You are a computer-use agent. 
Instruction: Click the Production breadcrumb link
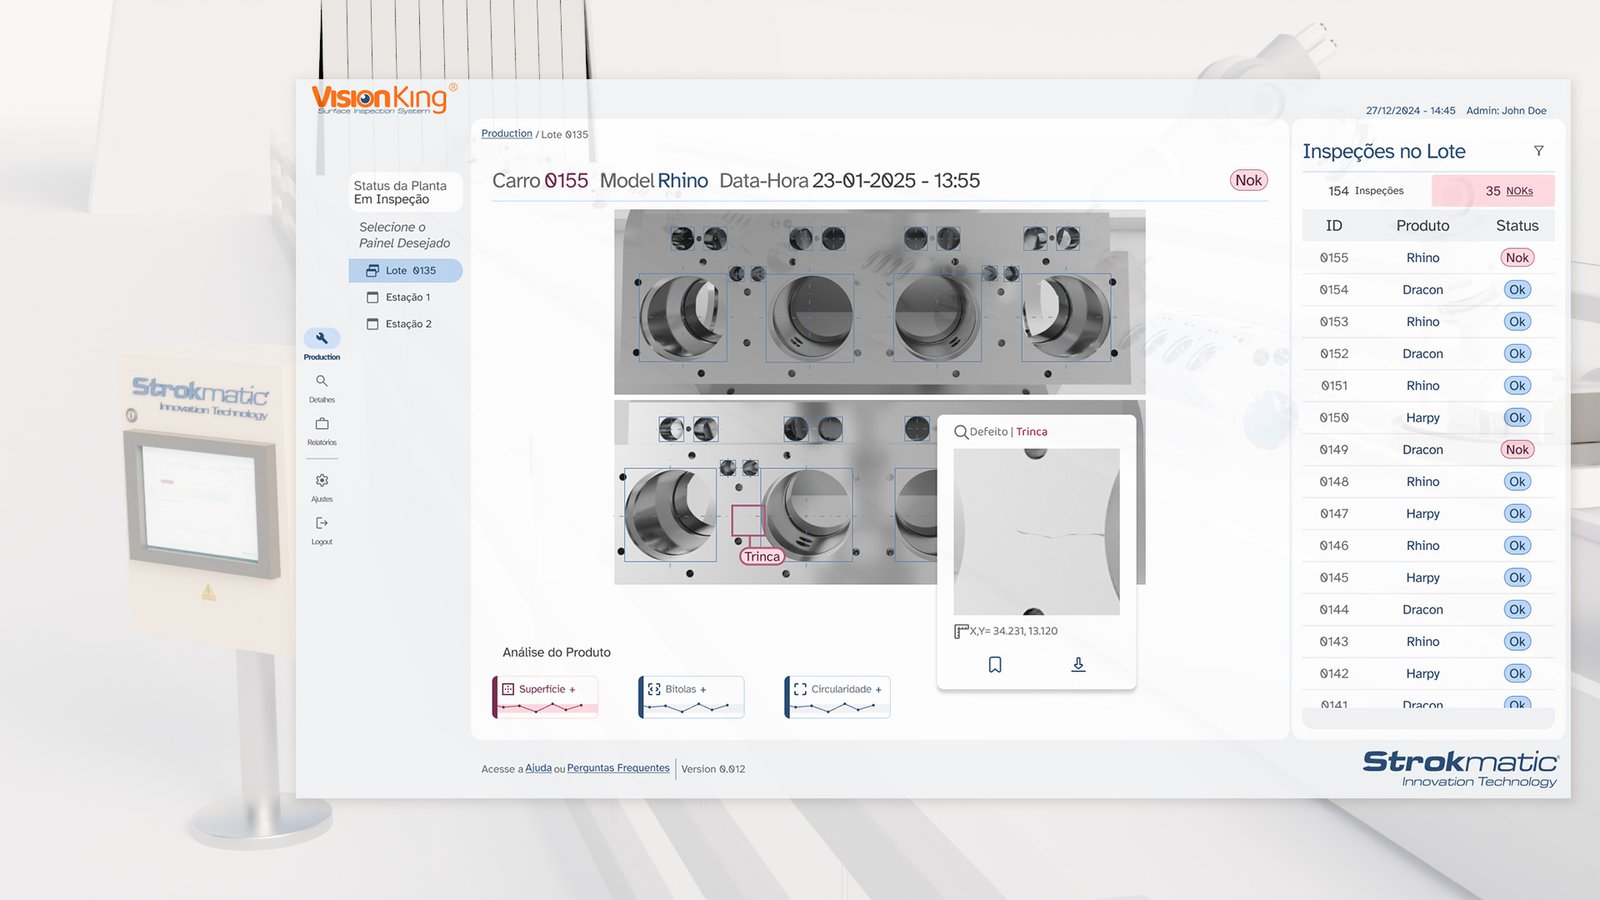click(x=506, y=134)
